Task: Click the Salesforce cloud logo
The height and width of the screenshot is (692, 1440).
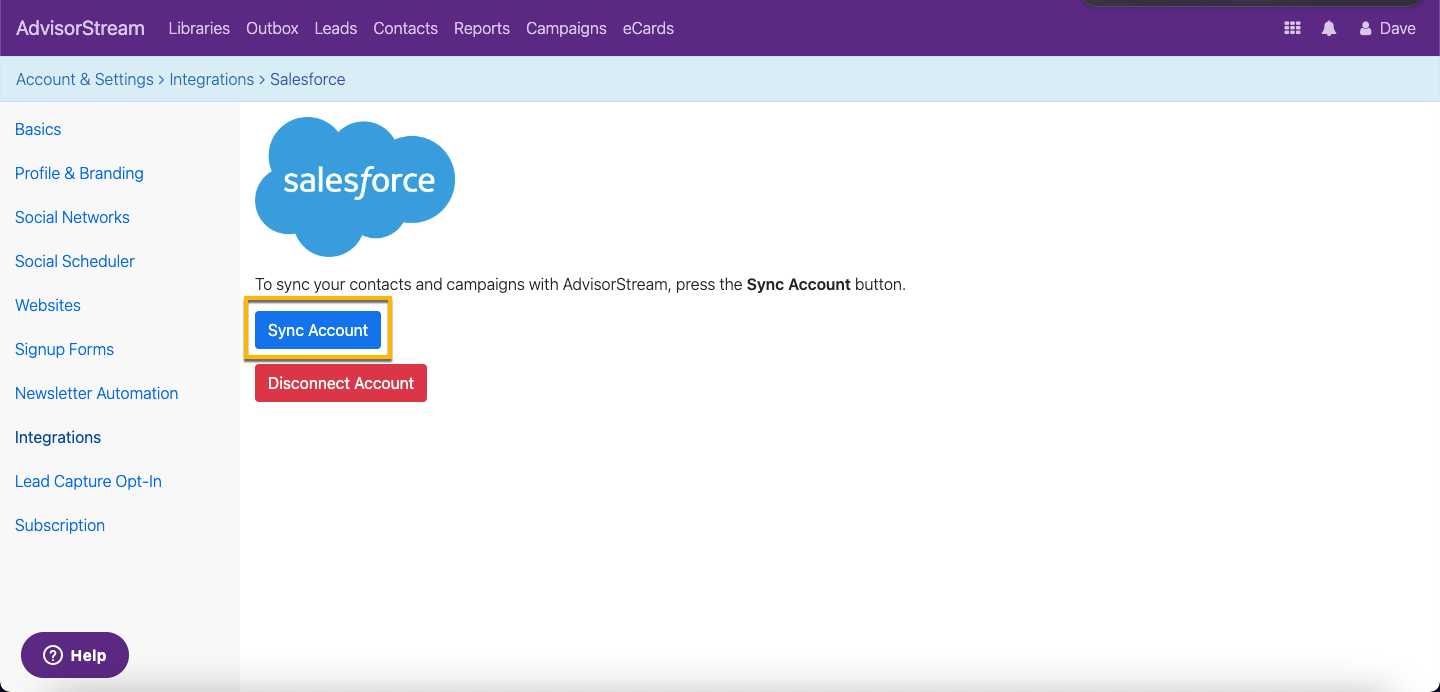Action: (355, 186)
